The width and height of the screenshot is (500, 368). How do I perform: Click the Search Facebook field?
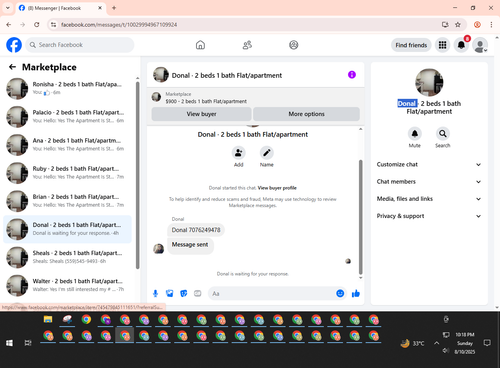tap(80, 45)
